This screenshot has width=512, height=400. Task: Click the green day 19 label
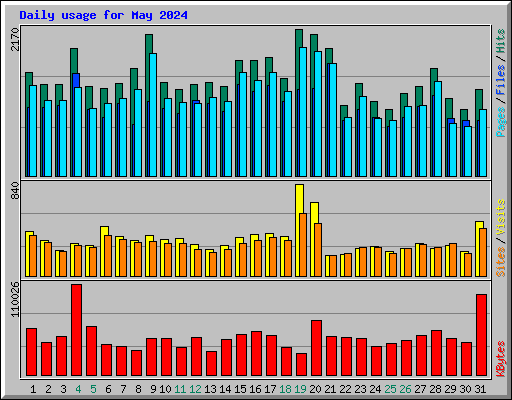pos(300,389)
